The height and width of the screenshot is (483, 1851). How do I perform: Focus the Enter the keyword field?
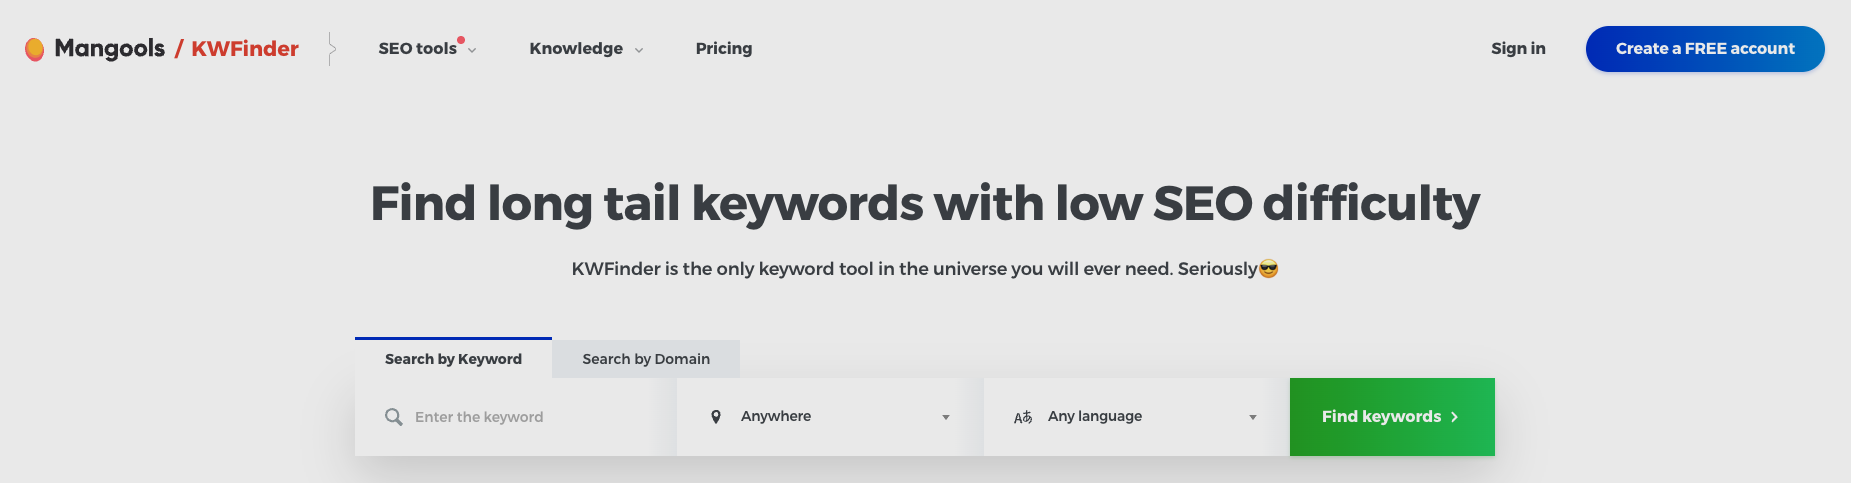point(516,417)
